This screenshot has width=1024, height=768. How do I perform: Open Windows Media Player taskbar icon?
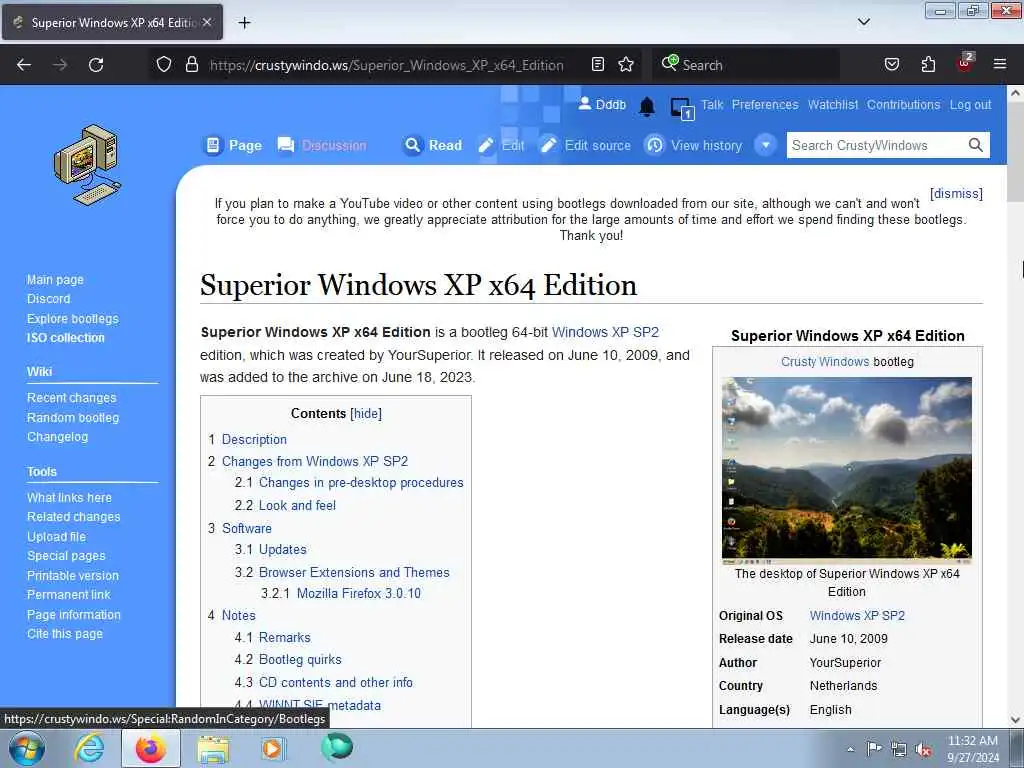click(272, 748)
